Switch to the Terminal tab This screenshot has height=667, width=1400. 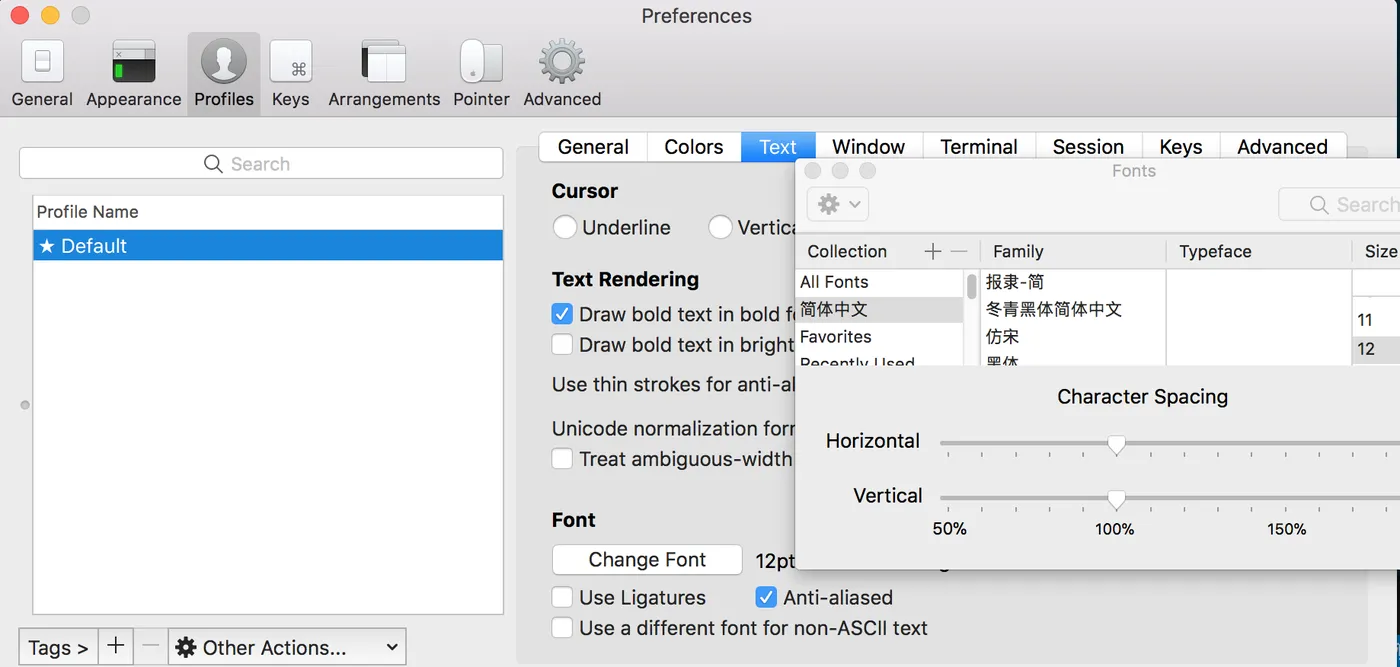978,147
